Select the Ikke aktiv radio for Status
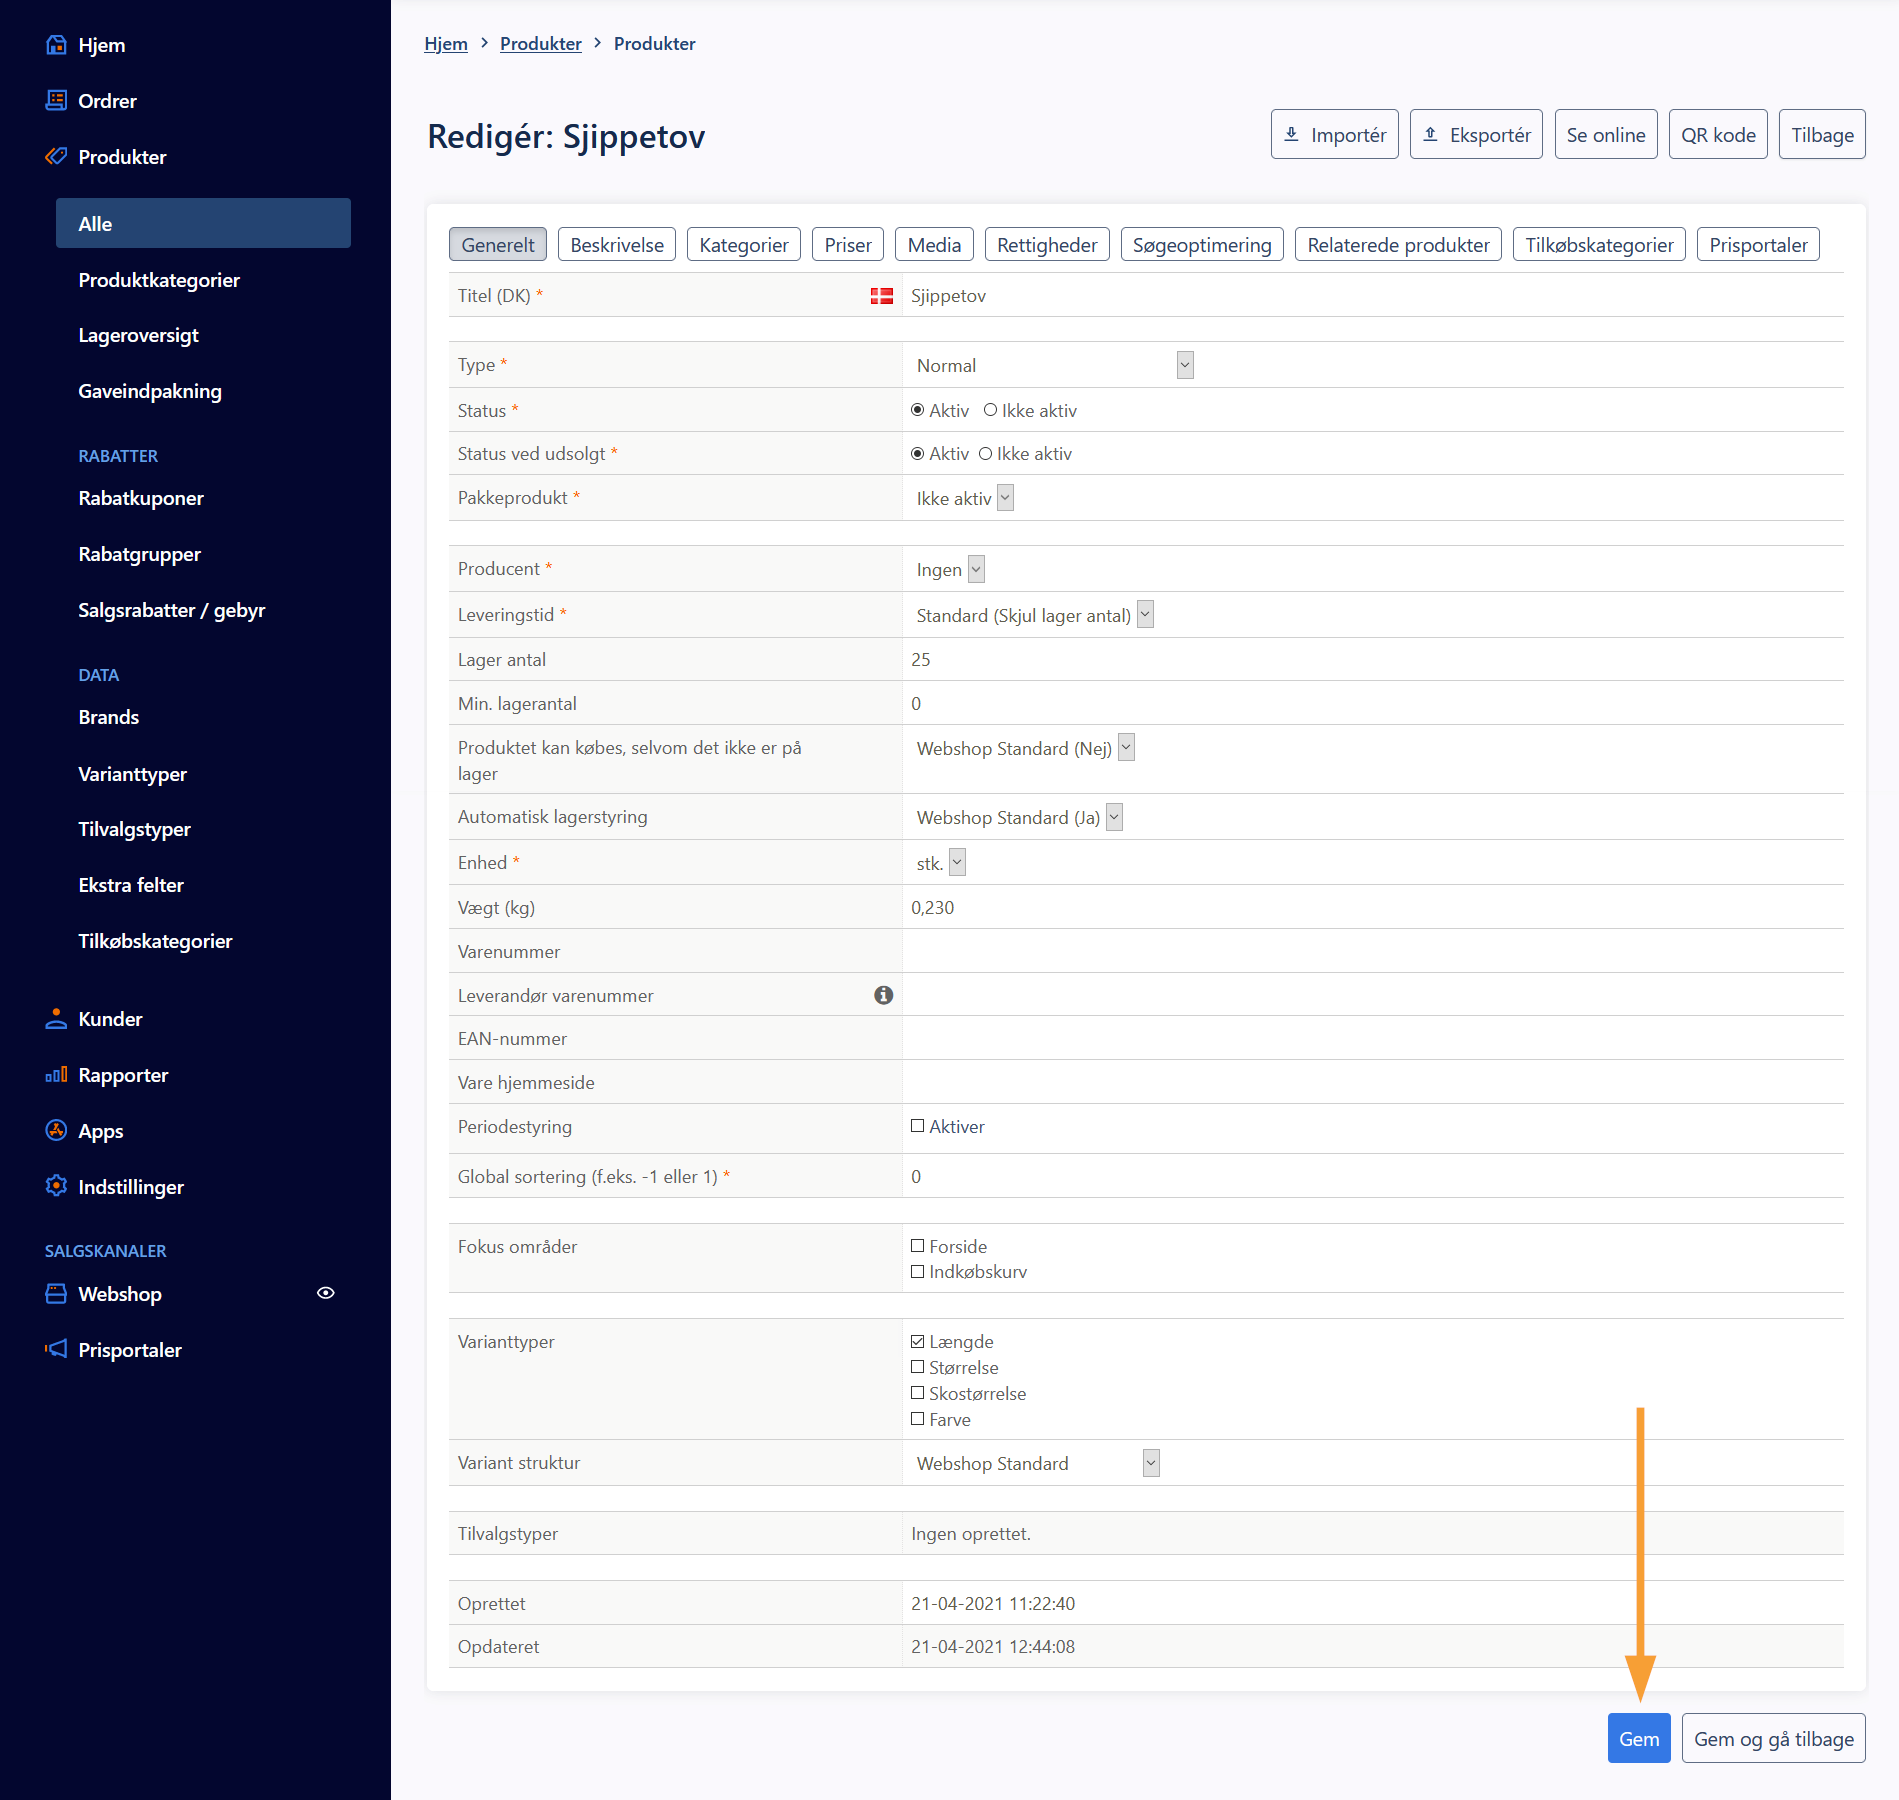 990,410
